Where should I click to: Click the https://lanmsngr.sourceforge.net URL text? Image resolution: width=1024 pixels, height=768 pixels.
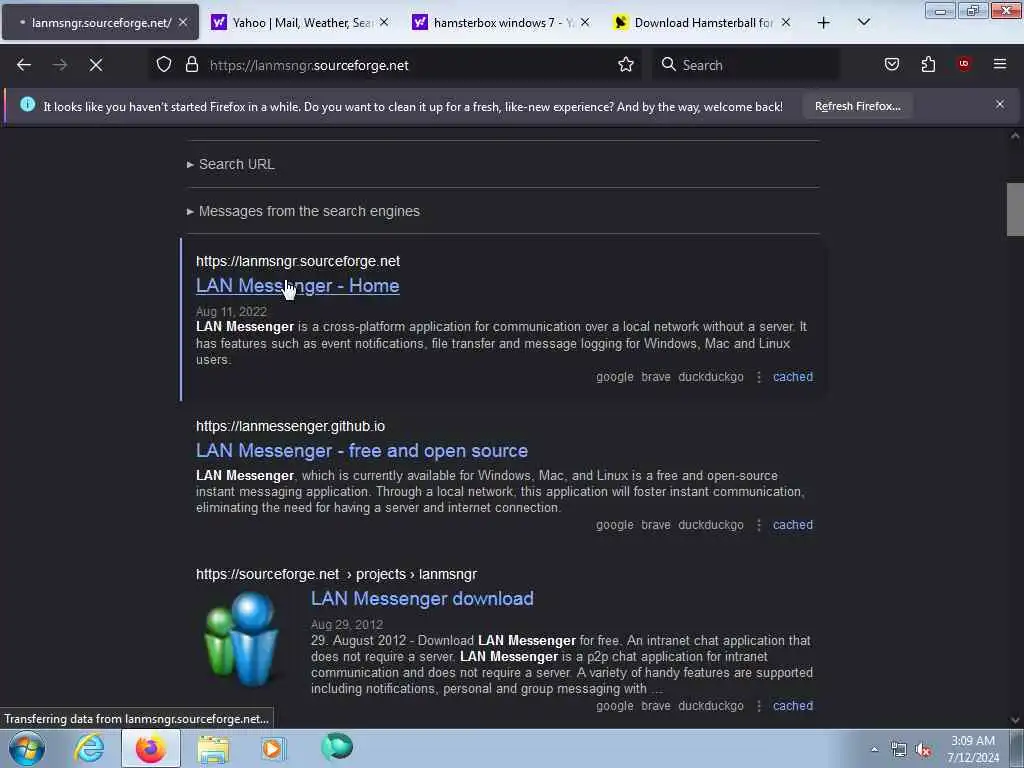tap(298, 261)
